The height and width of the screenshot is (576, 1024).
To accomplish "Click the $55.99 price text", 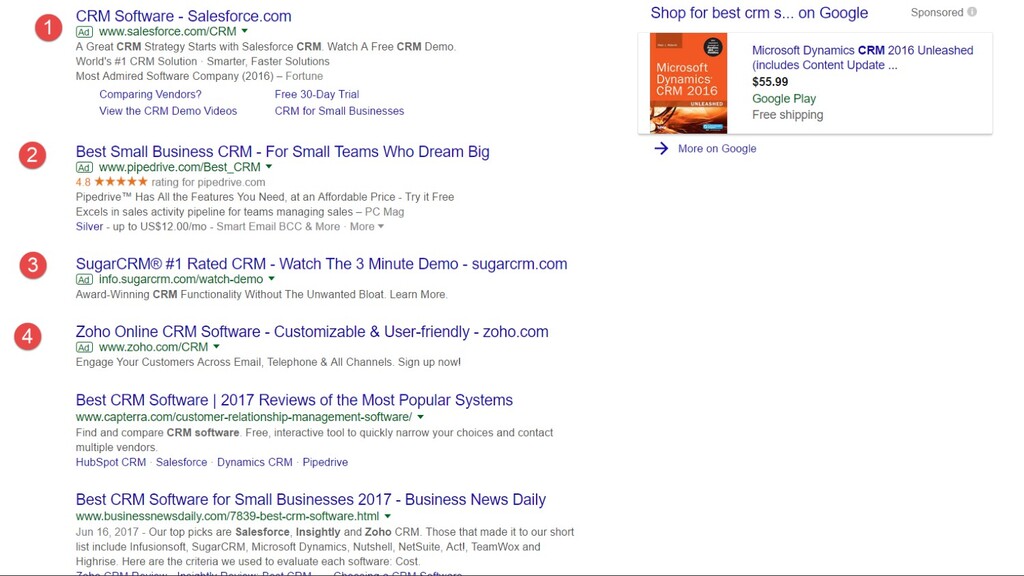I will pyautogui.click(x=770, y=82).
